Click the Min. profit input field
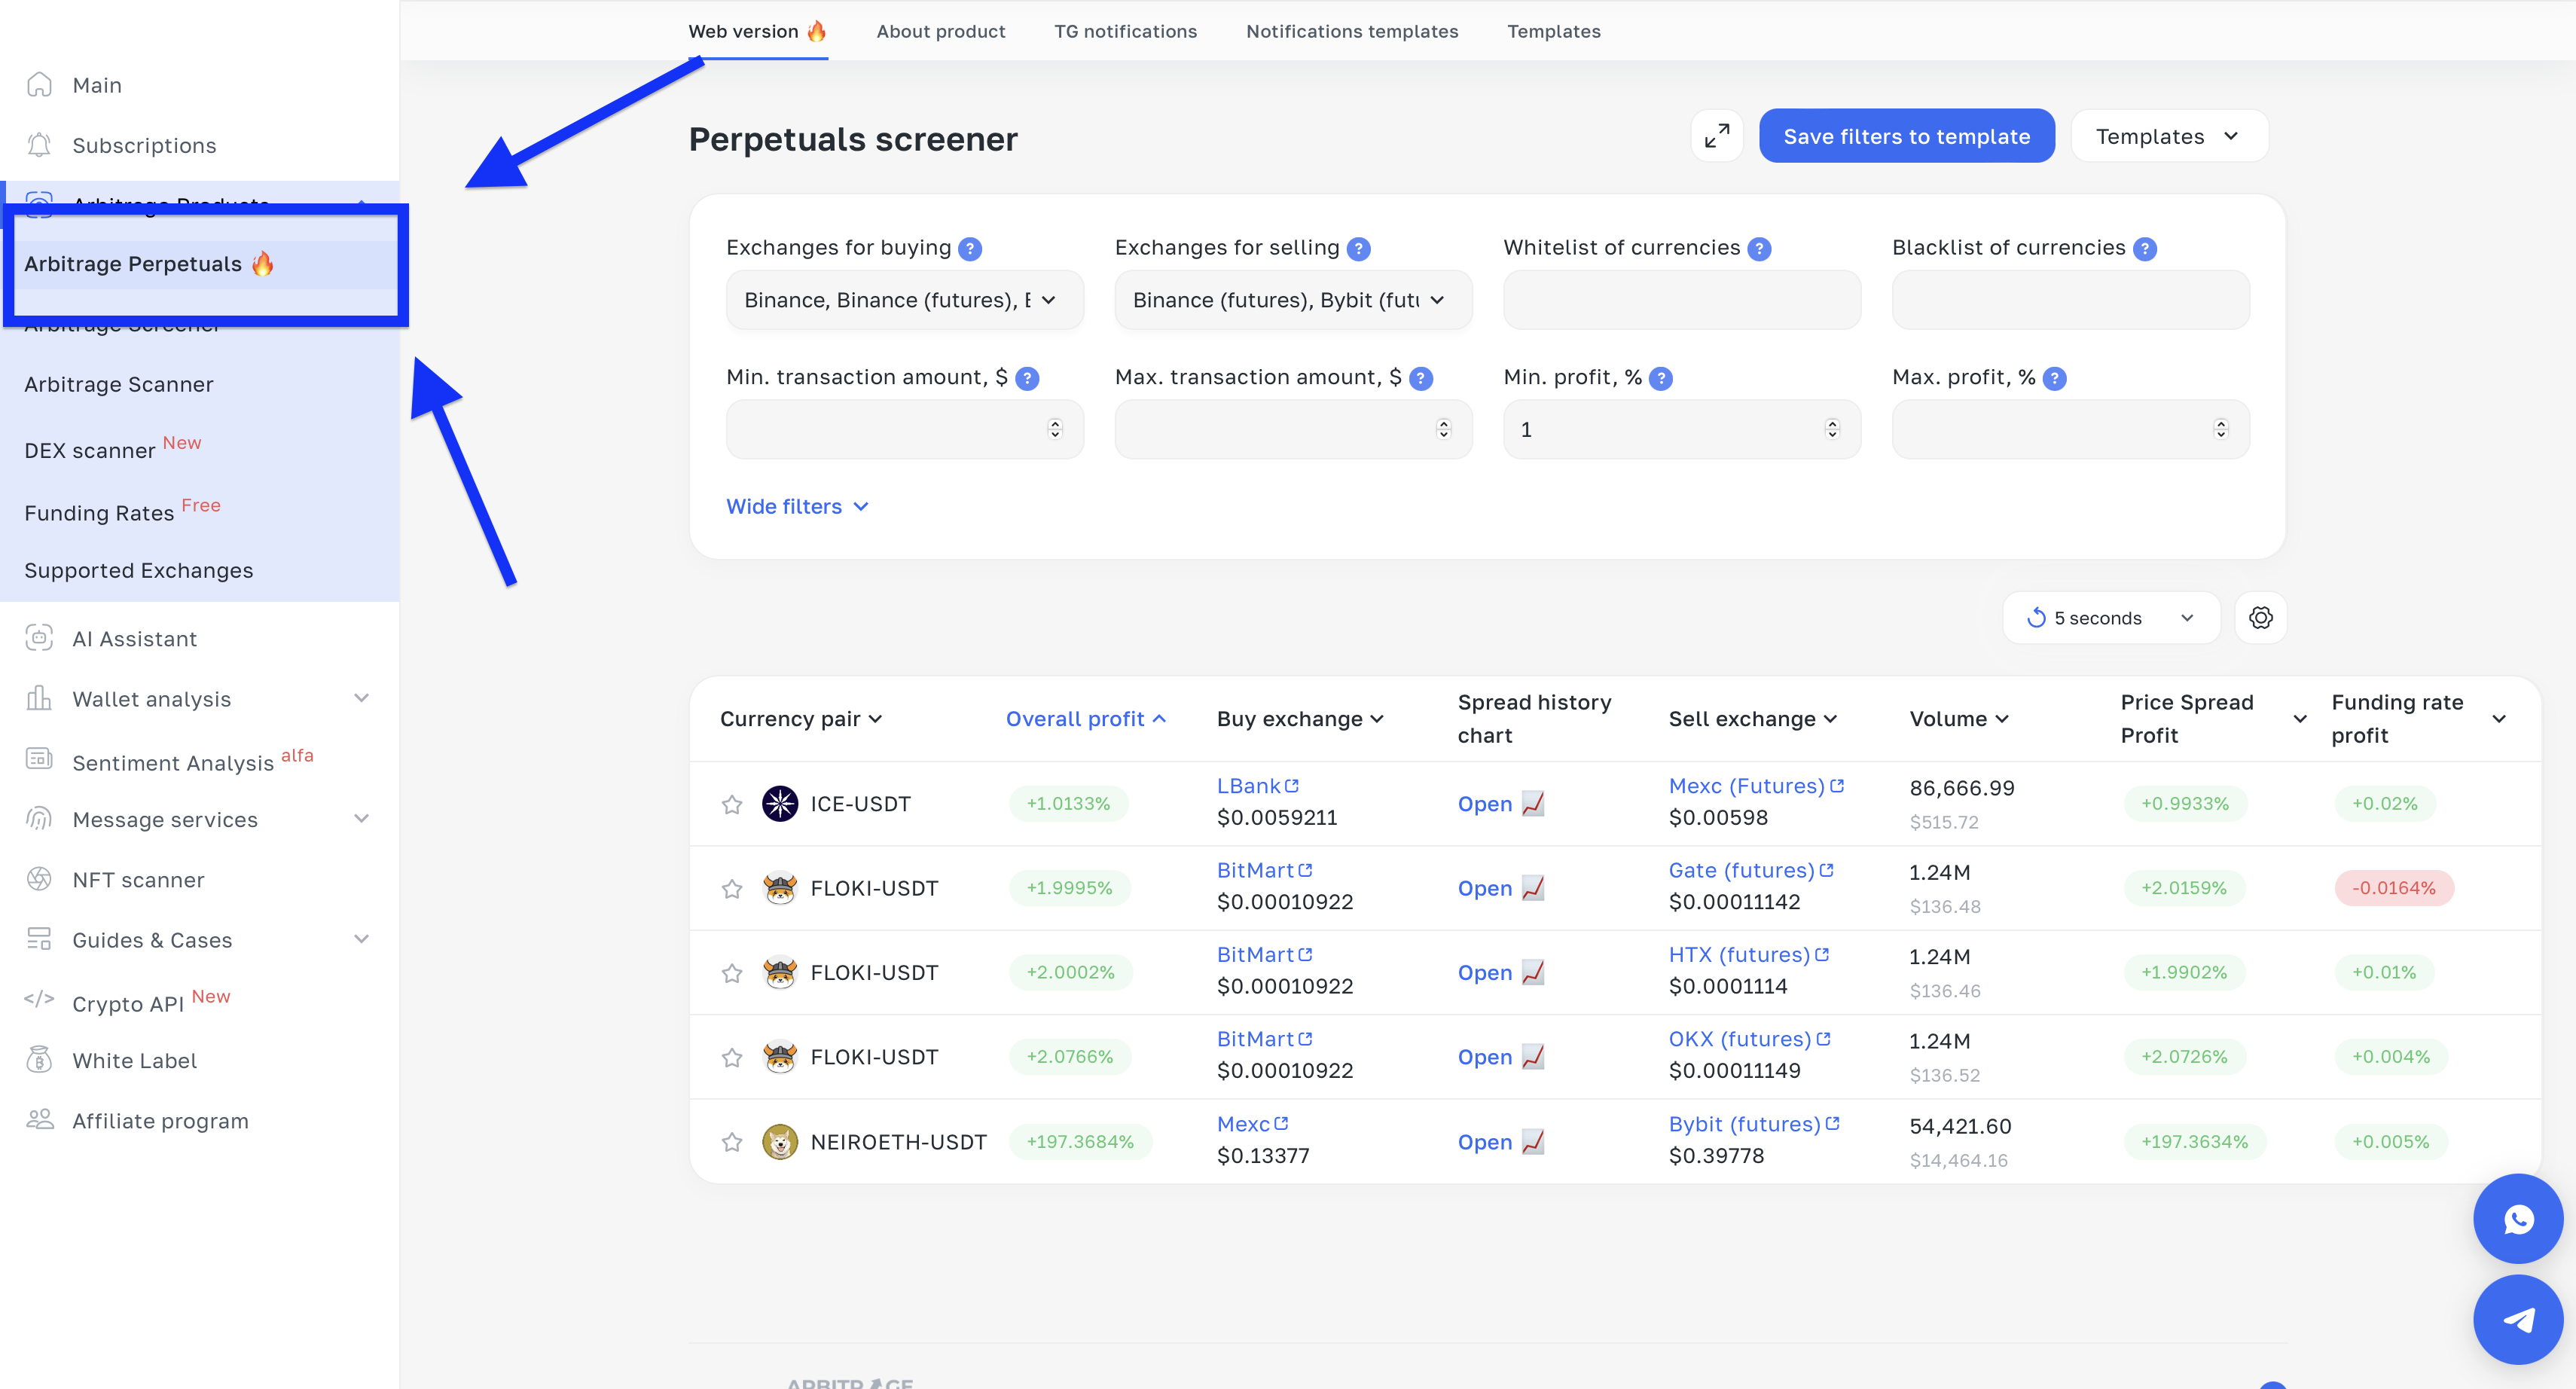The height and width of the screenshot is (1389, 2576). pos(1681,429)
